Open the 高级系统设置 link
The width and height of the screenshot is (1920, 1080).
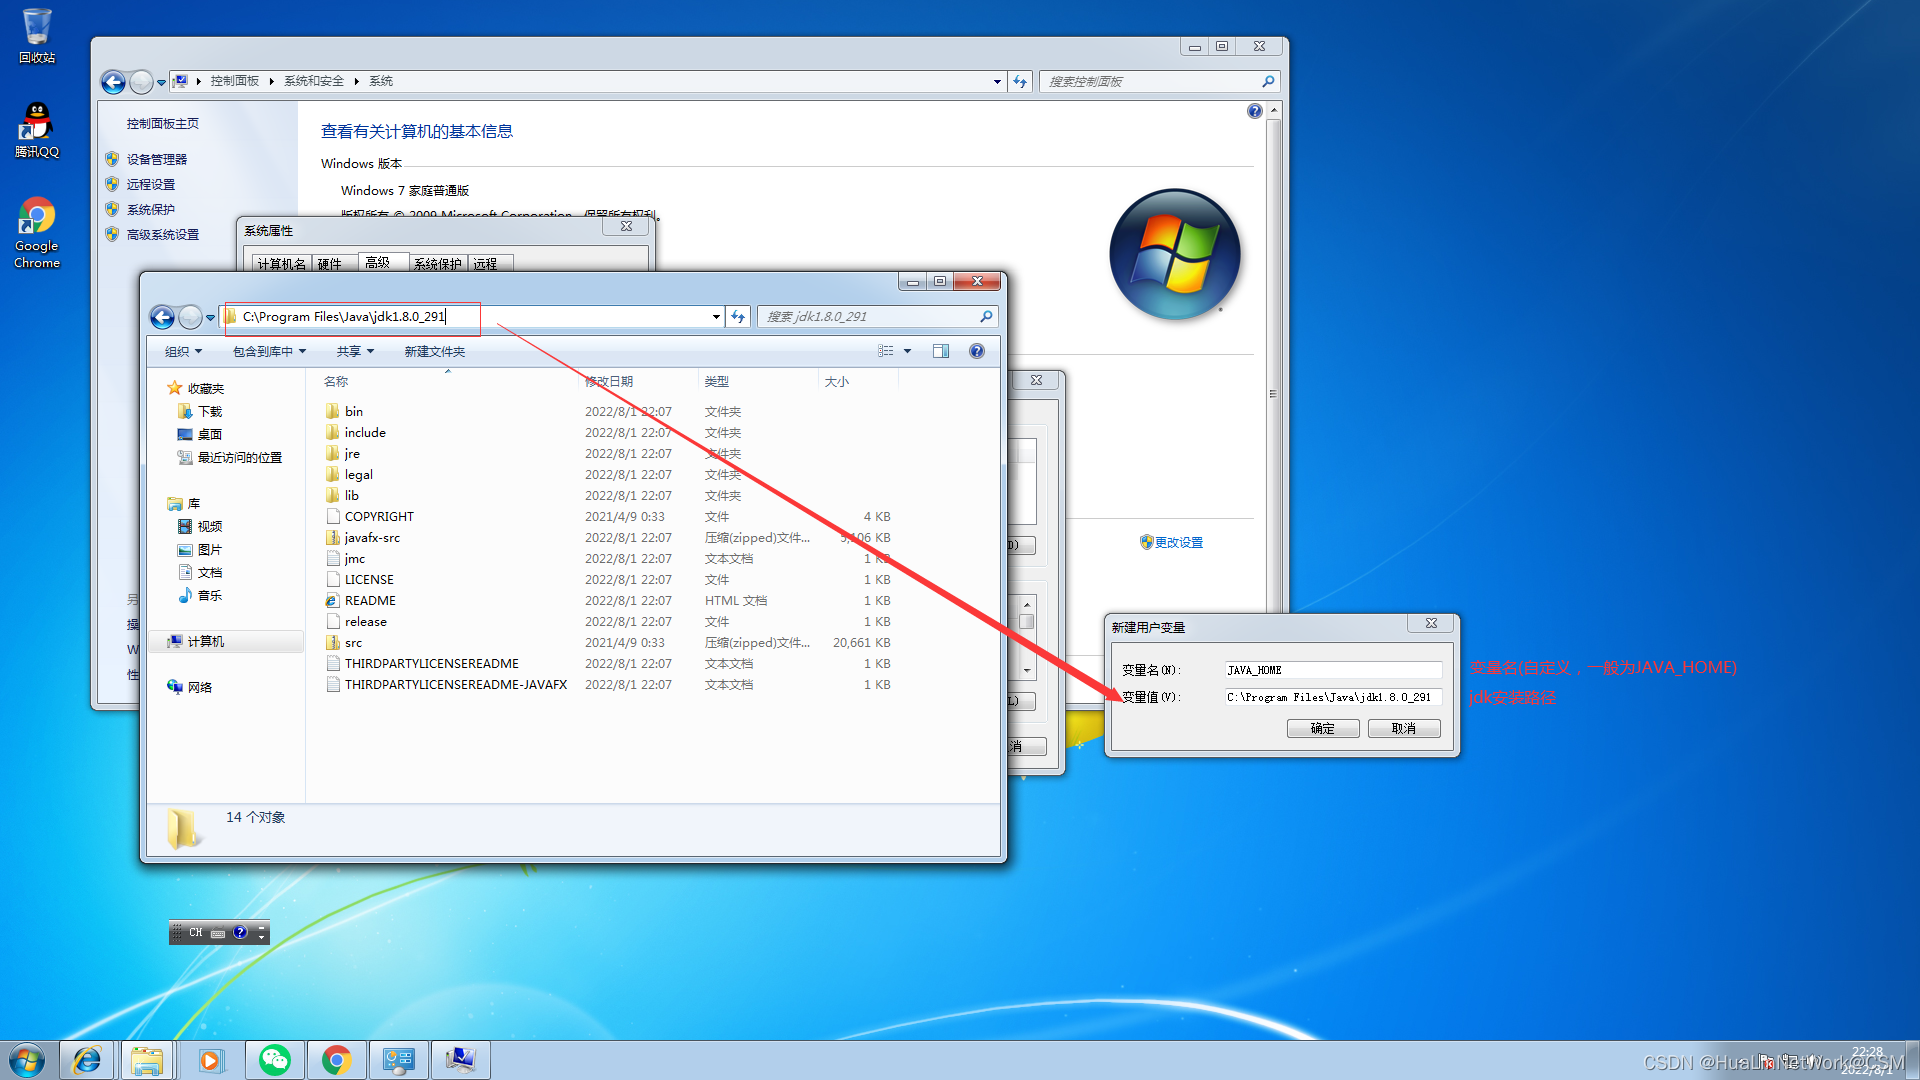(162, 235)
